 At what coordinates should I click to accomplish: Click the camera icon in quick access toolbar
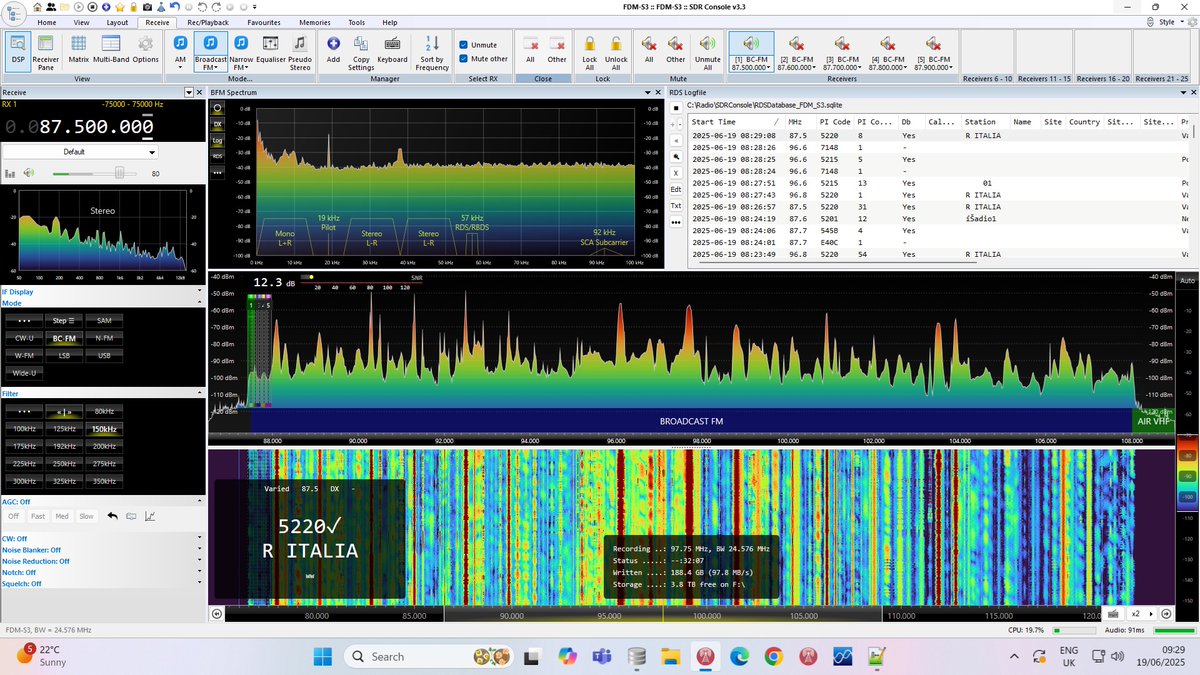[x=147, y=7]
